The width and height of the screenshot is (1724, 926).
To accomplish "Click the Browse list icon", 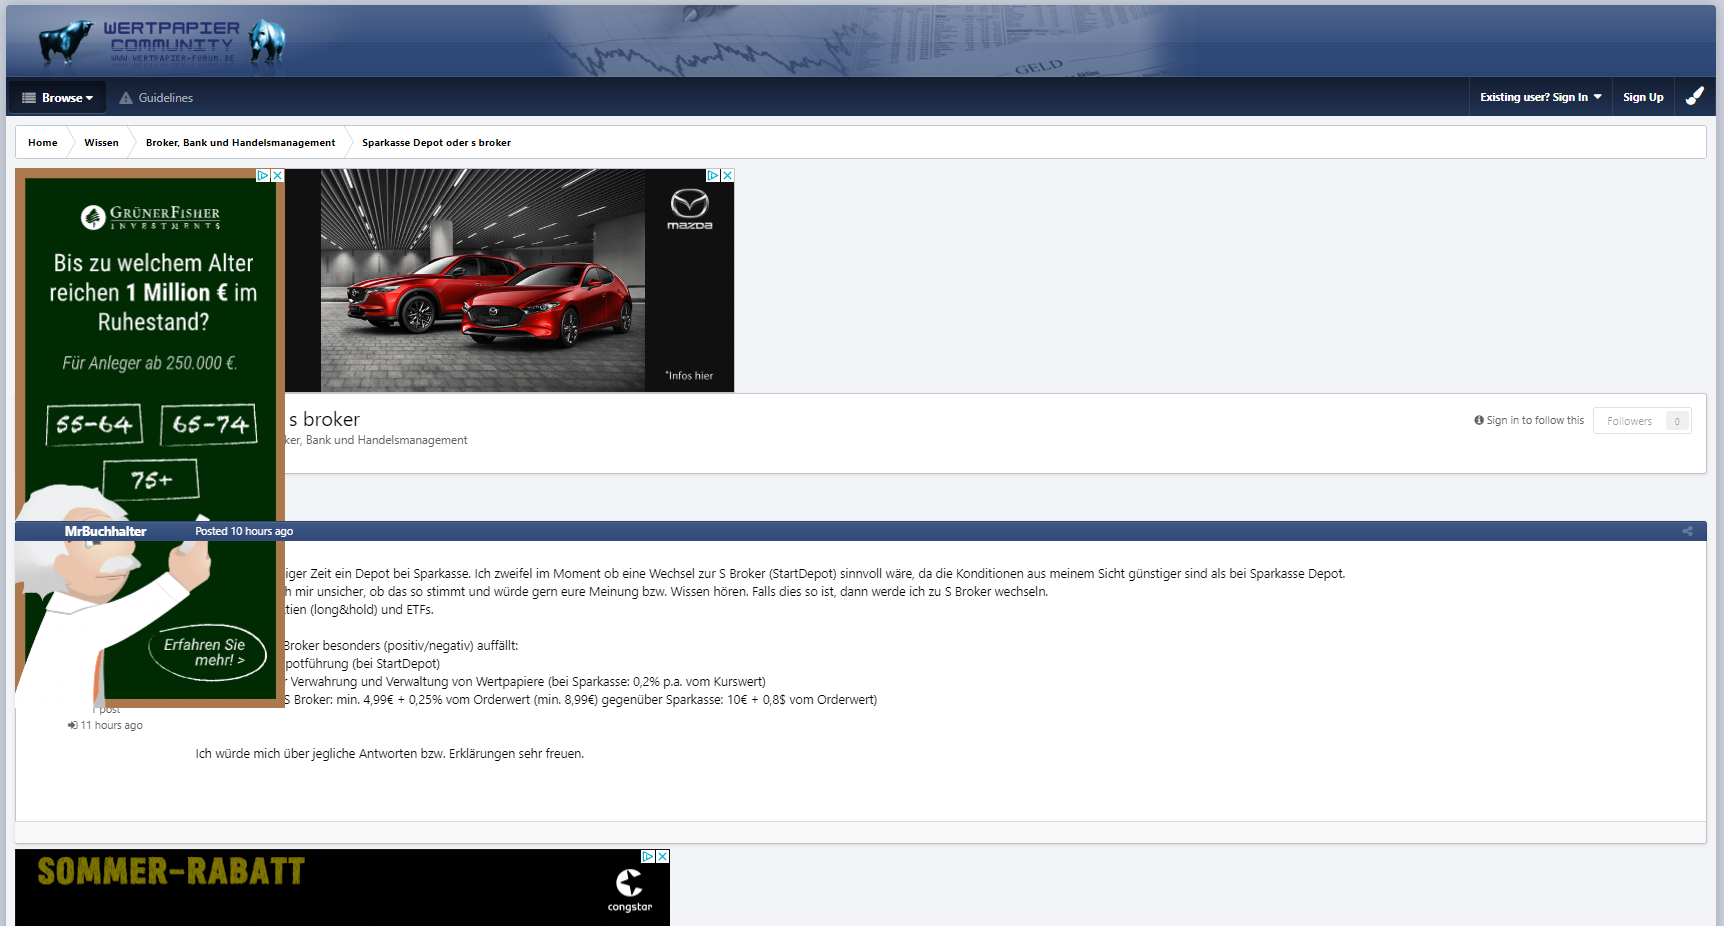I will (29, 98).
